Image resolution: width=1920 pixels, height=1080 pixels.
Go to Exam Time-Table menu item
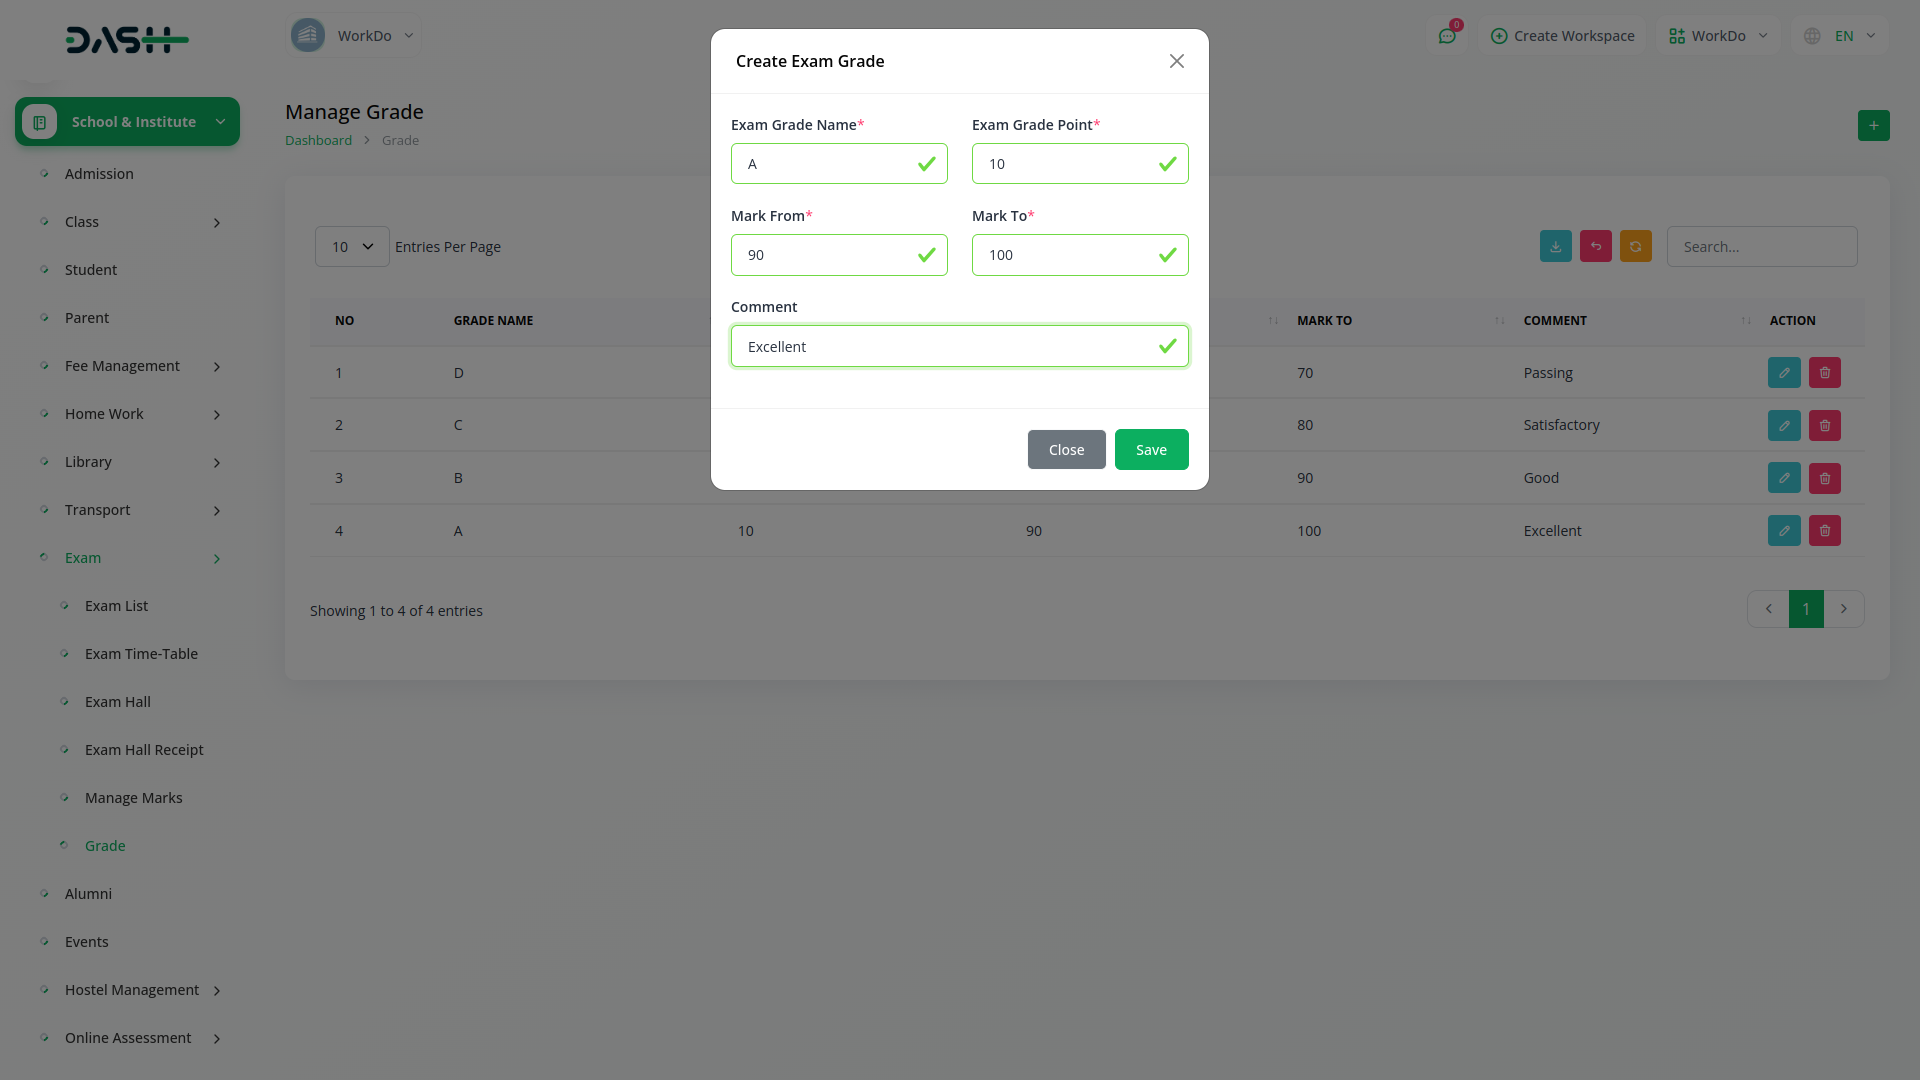pos(141,654)
